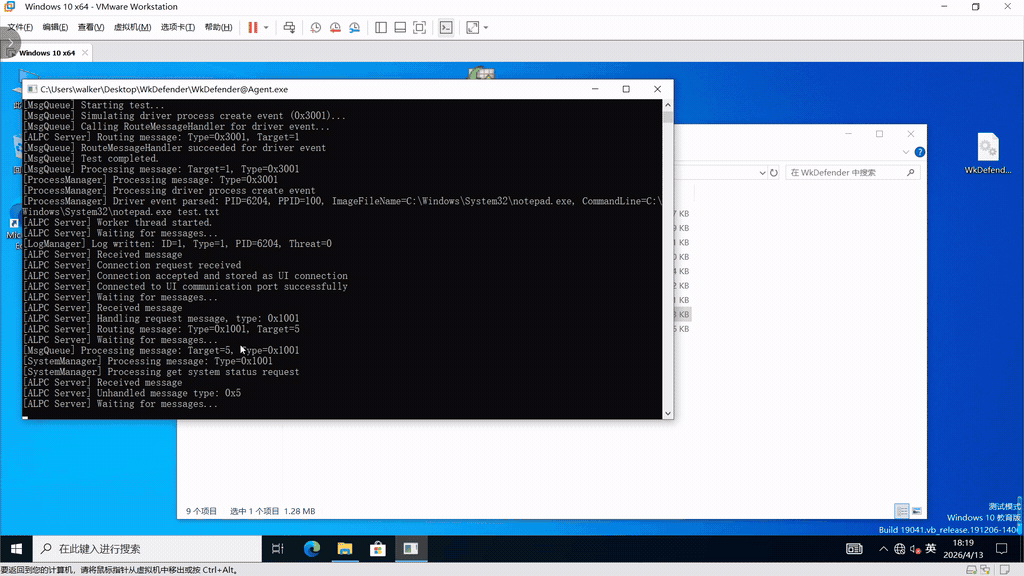Close the Agent.exe console window
Screen dimensions: 1024x576
pos(658,89)
